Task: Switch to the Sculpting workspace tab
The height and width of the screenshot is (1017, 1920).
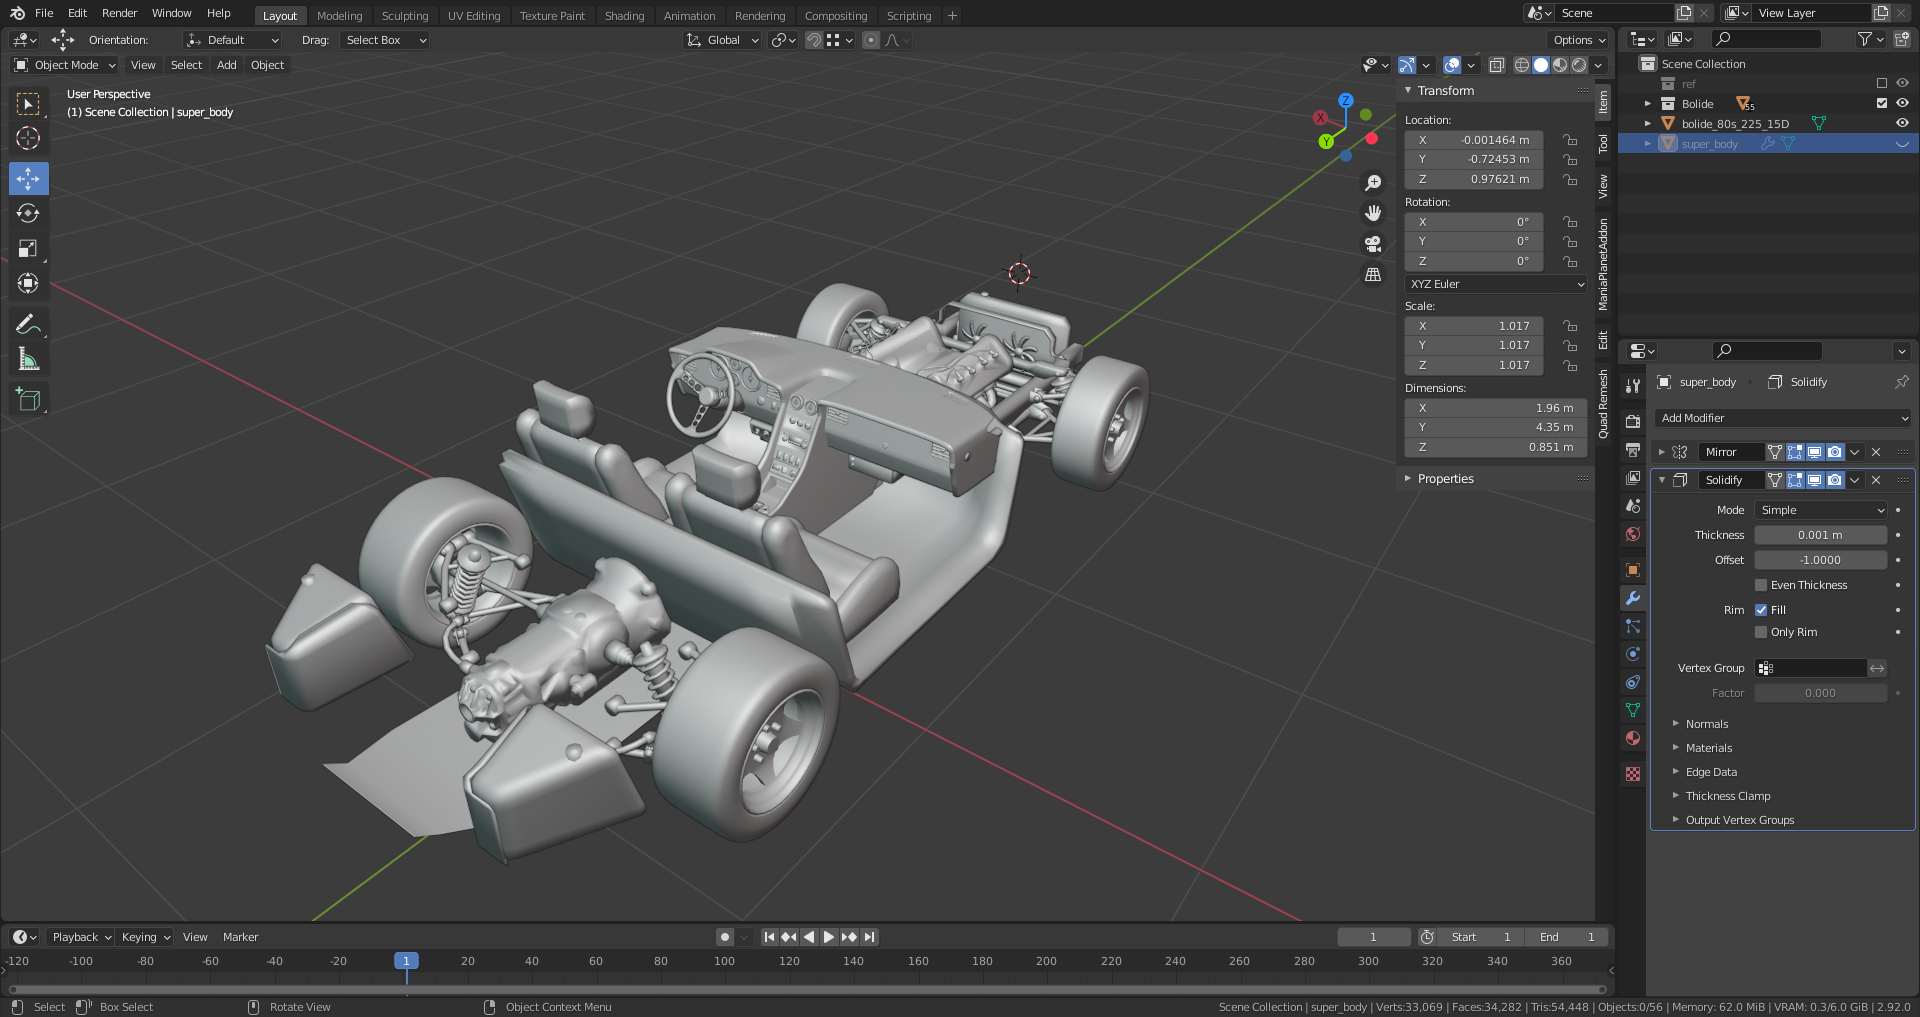Action: coord(404,16)
